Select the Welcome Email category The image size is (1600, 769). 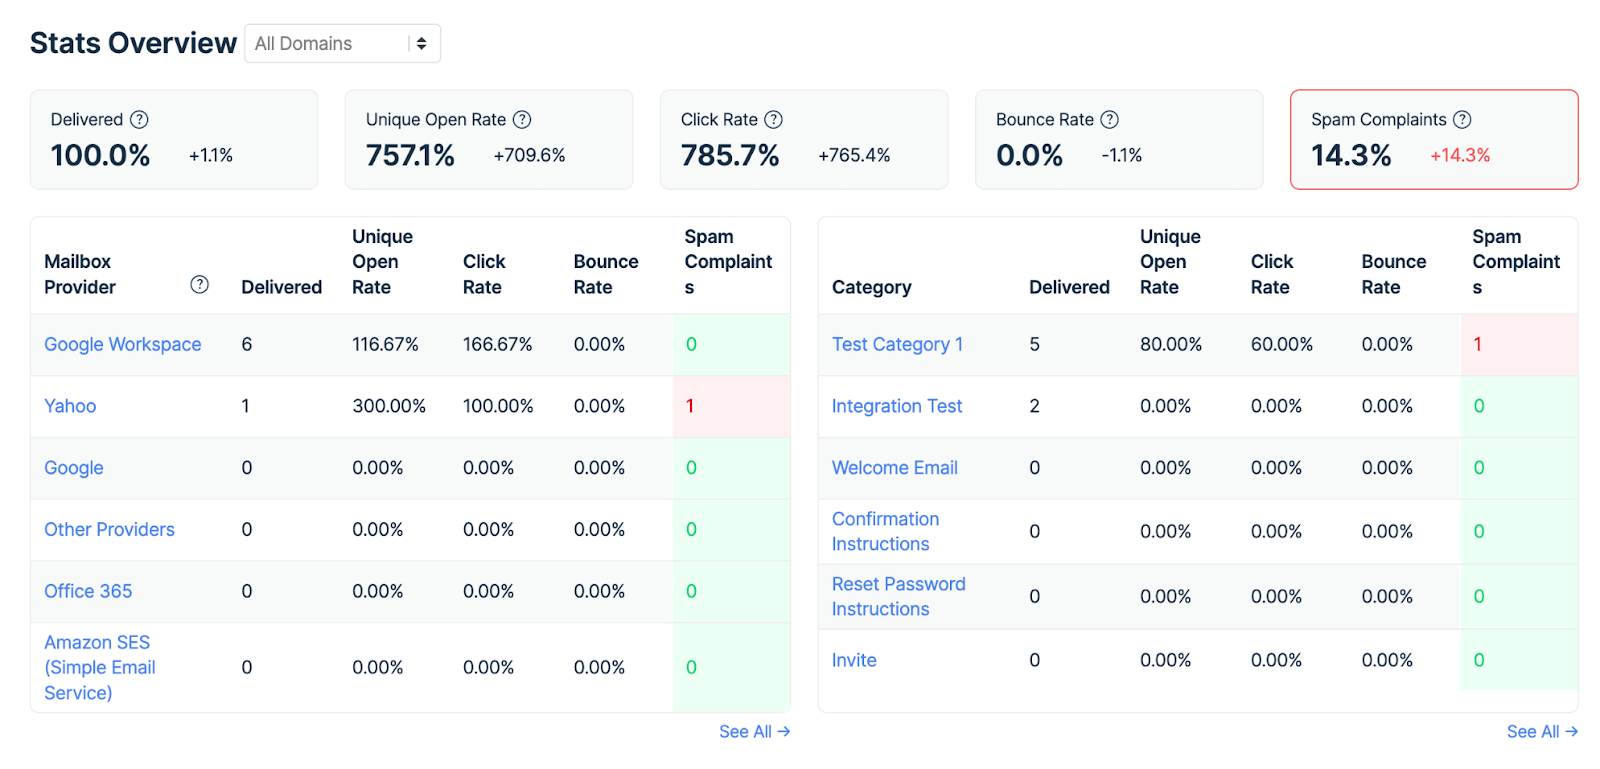(x=894, y=468)
